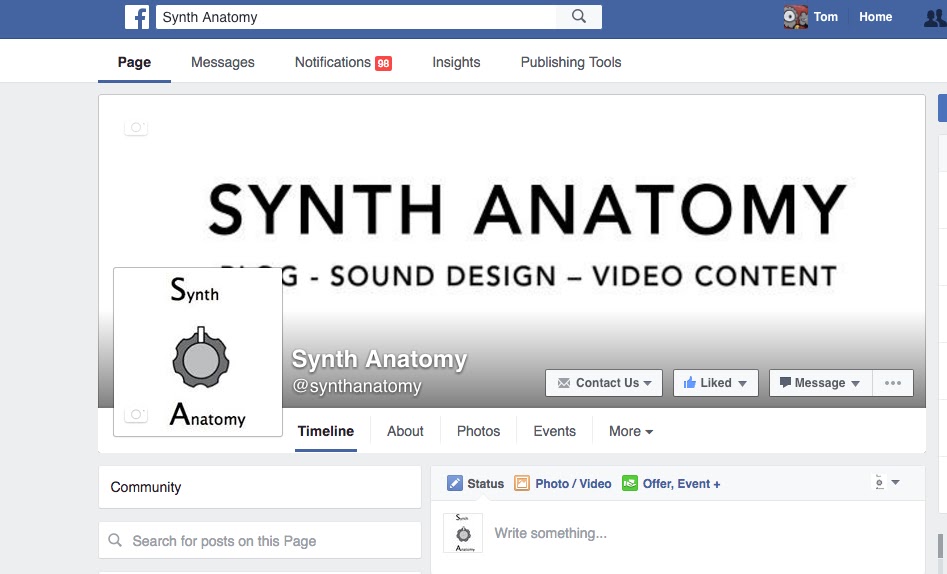Open Publishing Tools tab
Screen dimensions: 947x574
click(x=571, y=62)
